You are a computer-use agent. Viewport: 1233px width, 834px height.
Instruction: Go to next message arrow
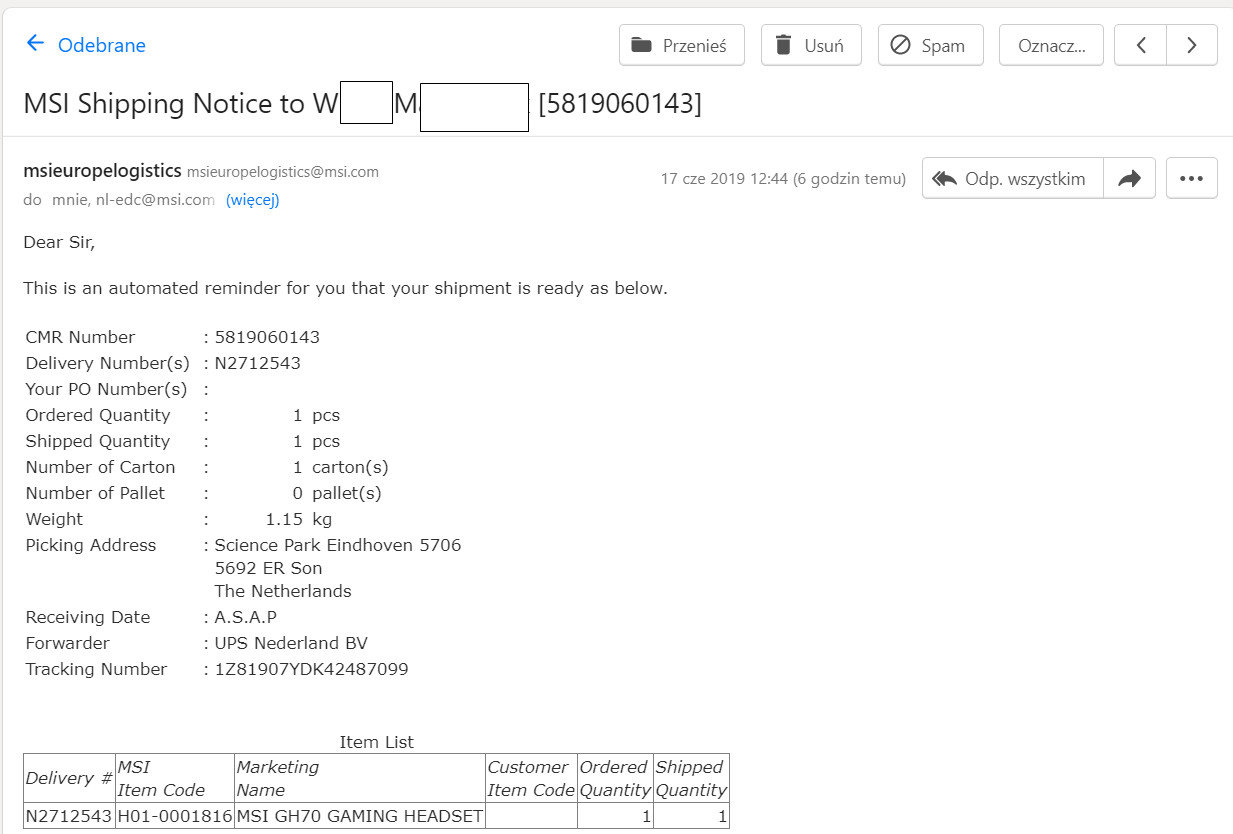point(1192,45)
